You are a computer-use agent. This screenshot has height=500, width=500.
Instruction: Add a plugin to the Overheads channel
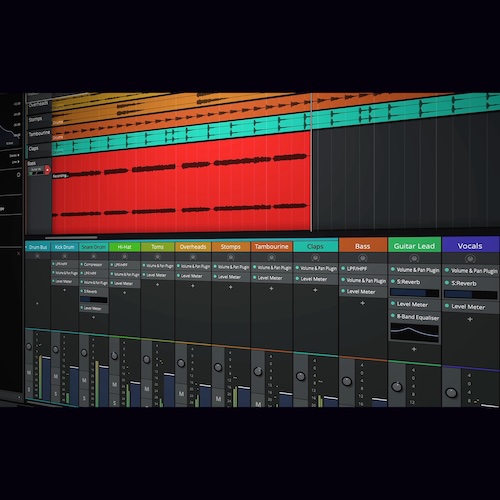tap(193, 286)
